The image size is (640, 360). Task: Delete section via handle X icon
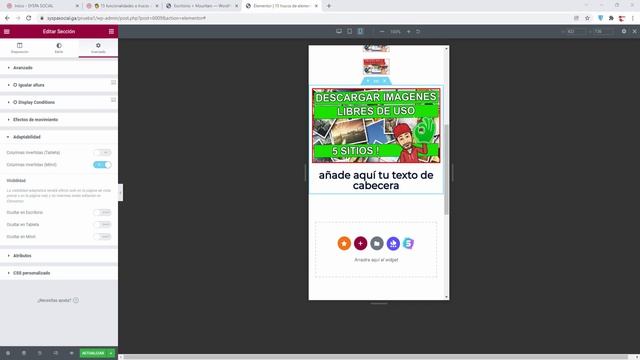(x=385, y=81)
